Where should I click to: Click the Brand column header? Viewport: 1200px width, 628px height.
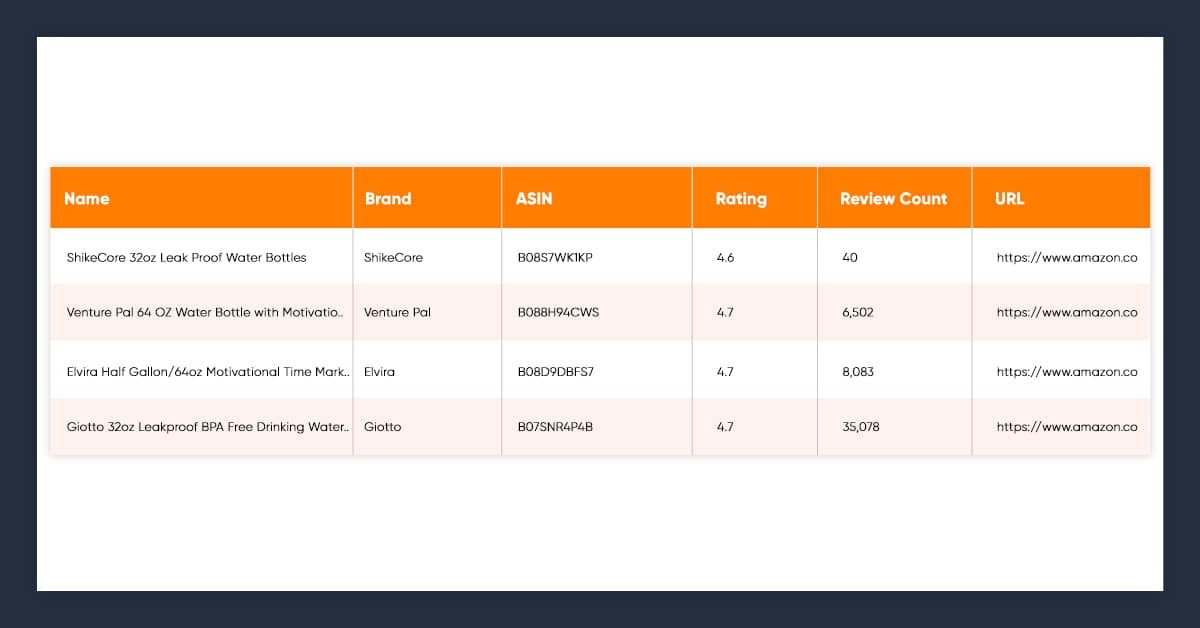(x=388, y=198)
